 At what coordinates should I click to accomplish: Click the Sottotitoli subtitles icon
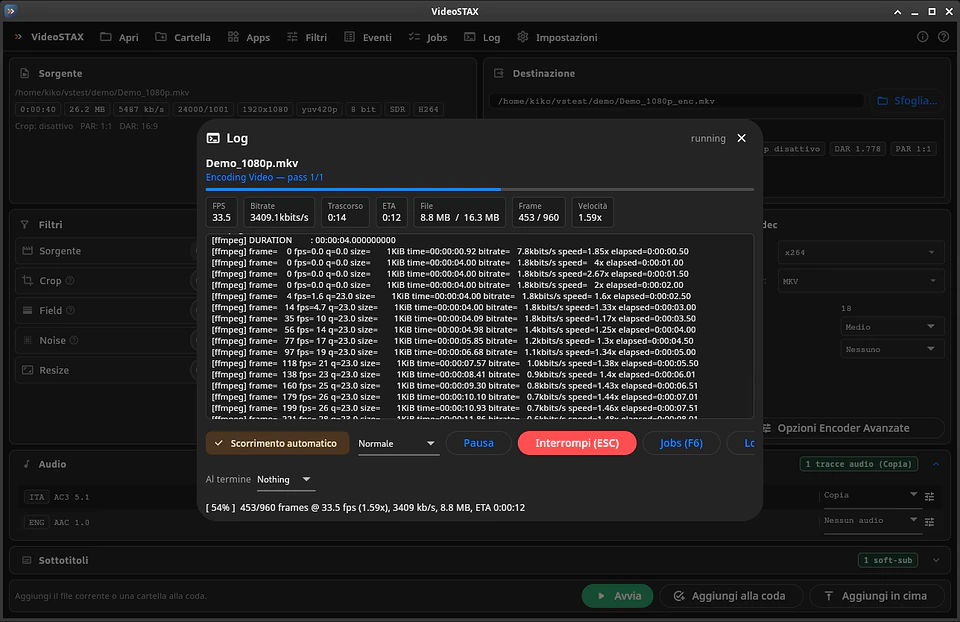(26, 560)
